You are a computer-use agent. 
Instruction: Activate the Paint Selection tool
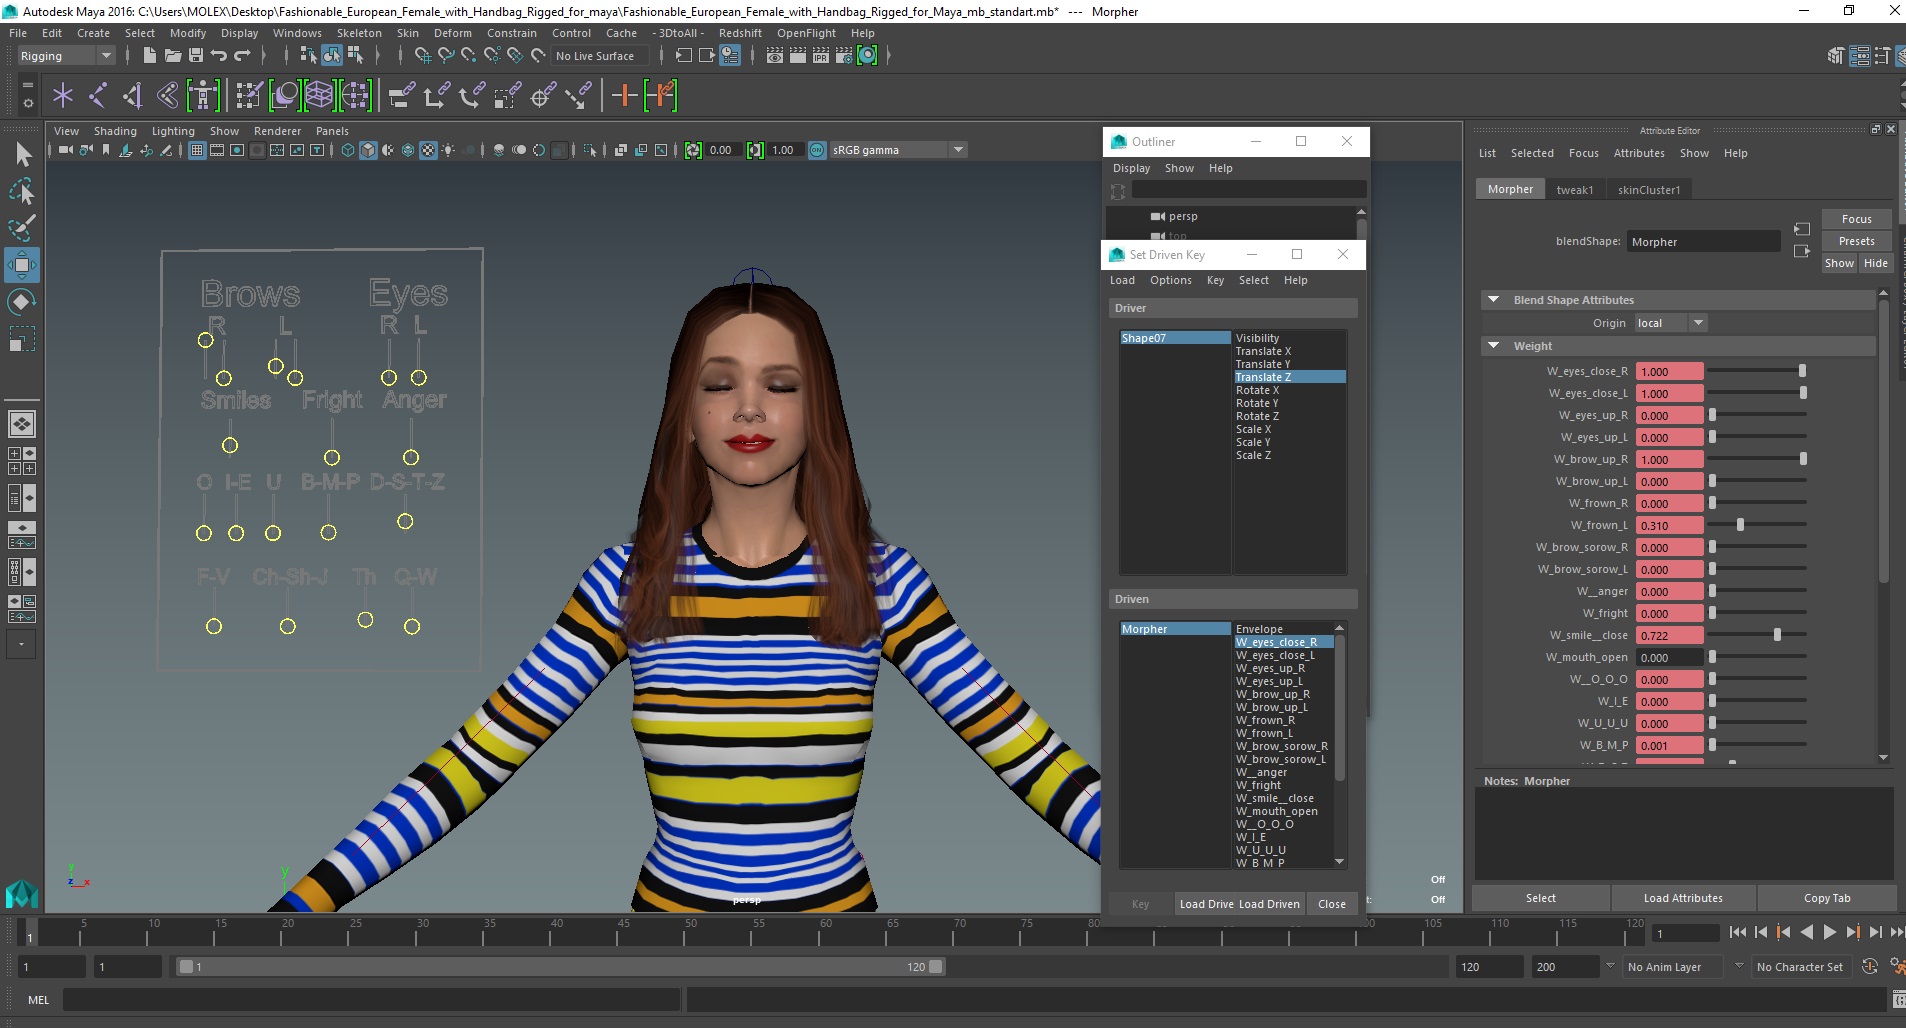[x=22, y=228]
